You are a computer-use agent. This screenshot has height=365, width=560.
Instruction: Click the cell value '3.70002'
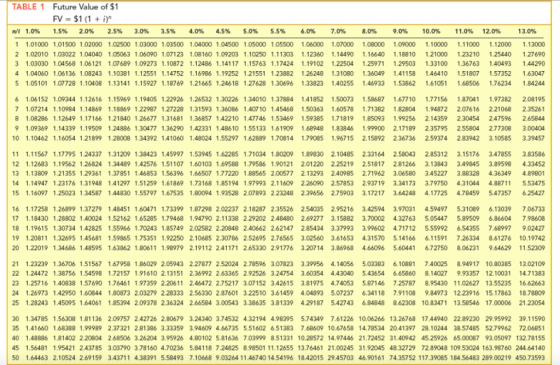pos(374,218)
